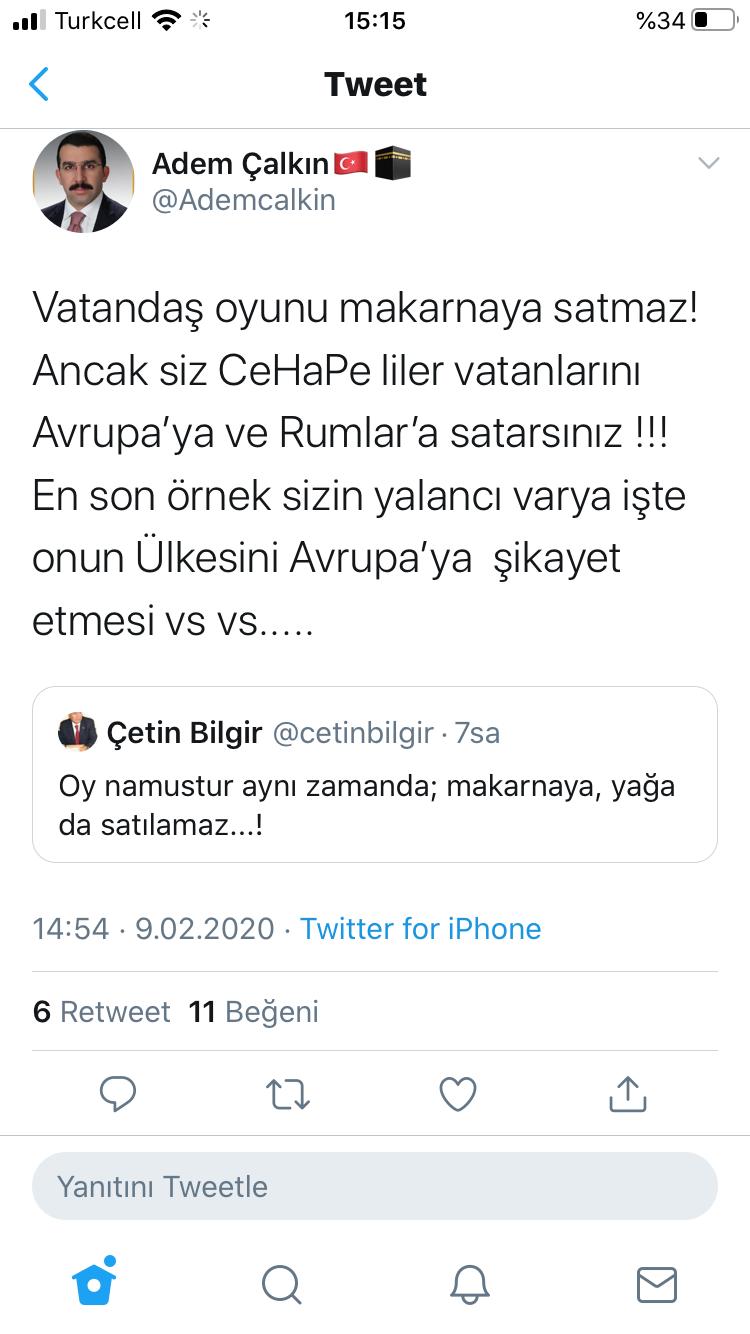Tap the reply speech bubble icon
The image size is (750, 1334).
click(x=118, y=1094)
